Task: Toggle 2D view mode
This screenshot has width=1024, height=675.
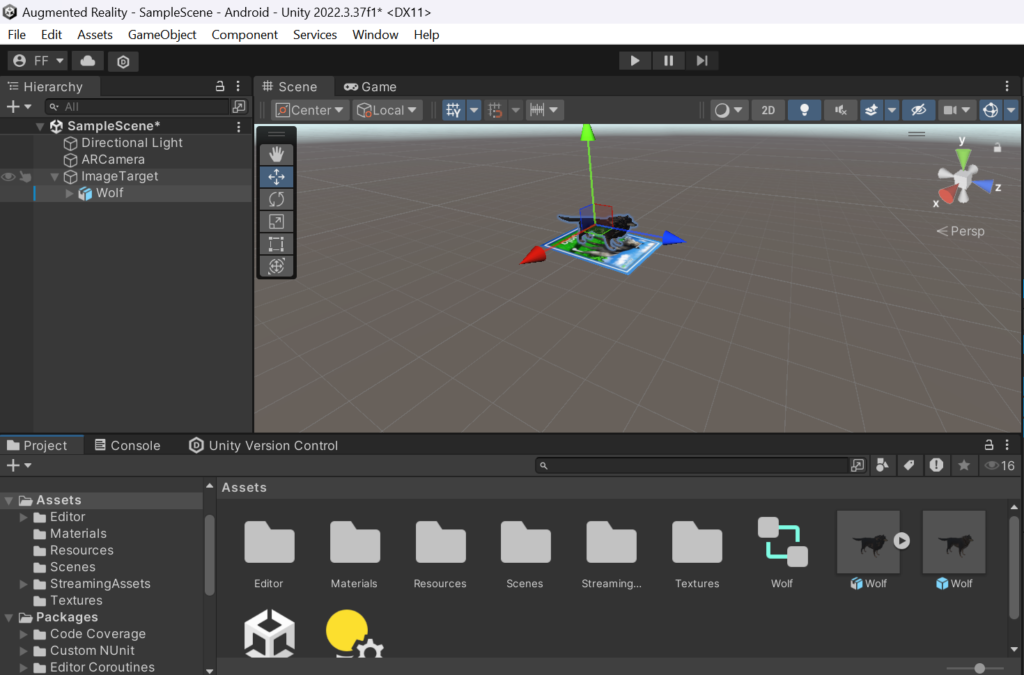Action: 768,110
